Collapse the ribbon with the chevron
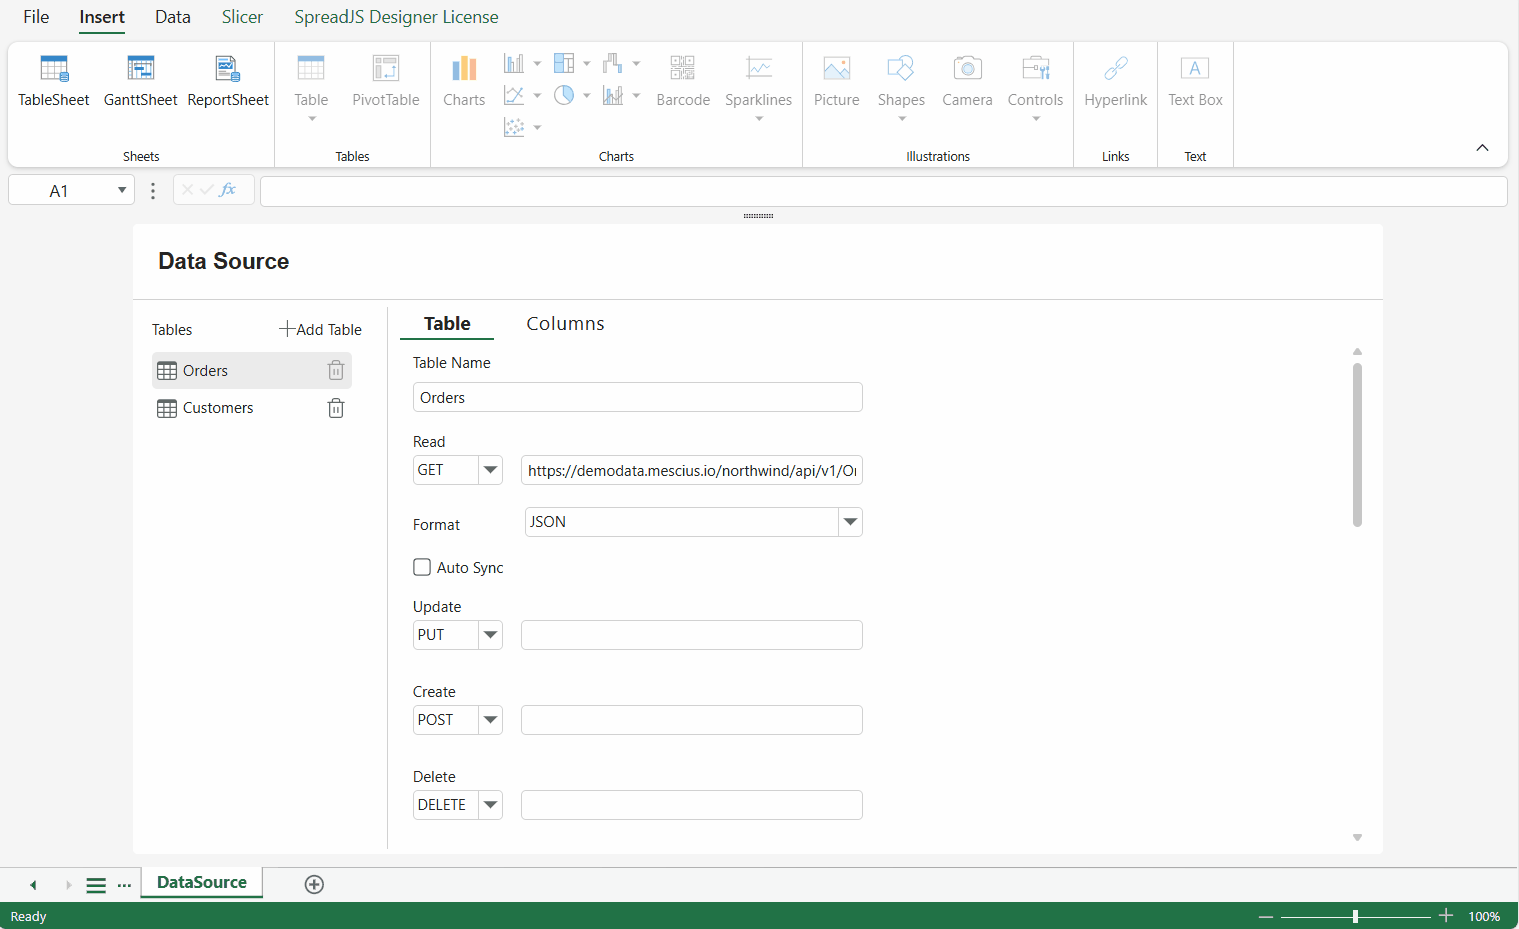1519x929 pixels. 1482,148
